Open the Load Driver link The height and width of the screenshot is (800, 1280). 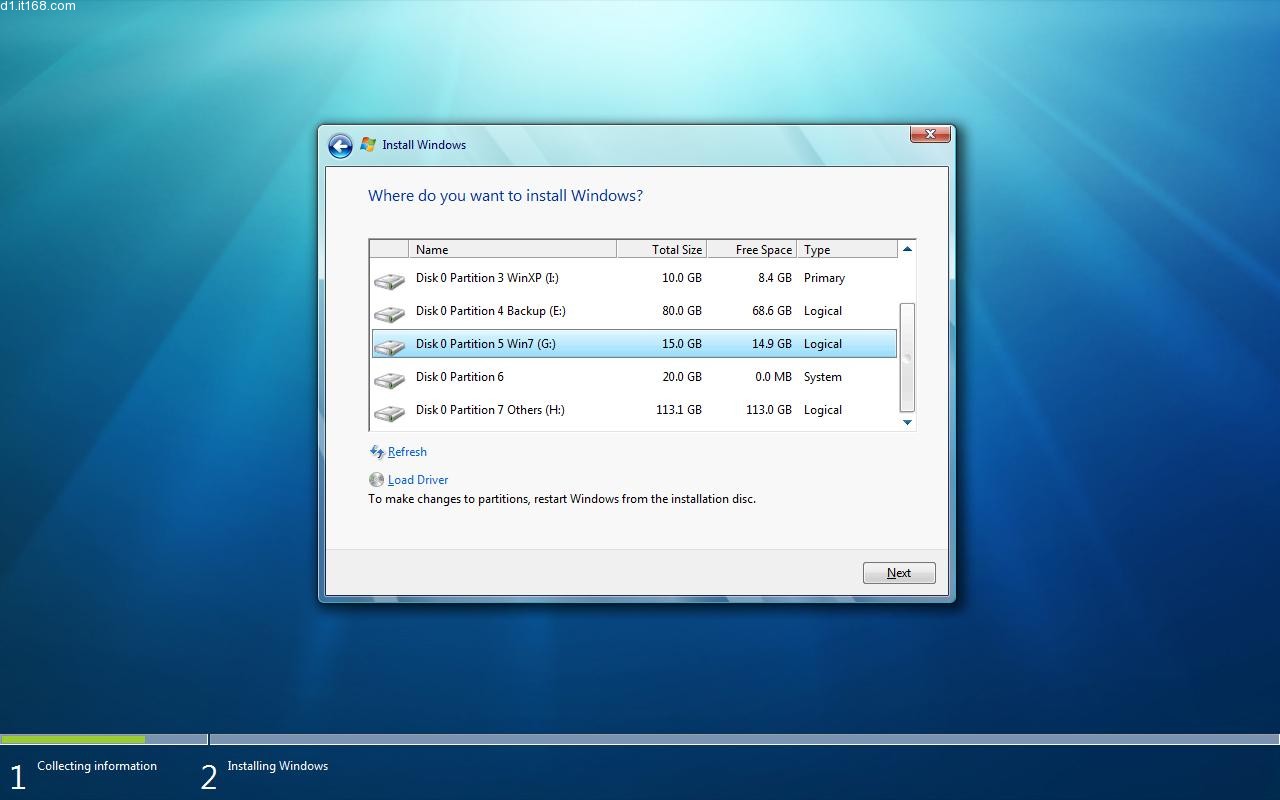pos(418,480)
